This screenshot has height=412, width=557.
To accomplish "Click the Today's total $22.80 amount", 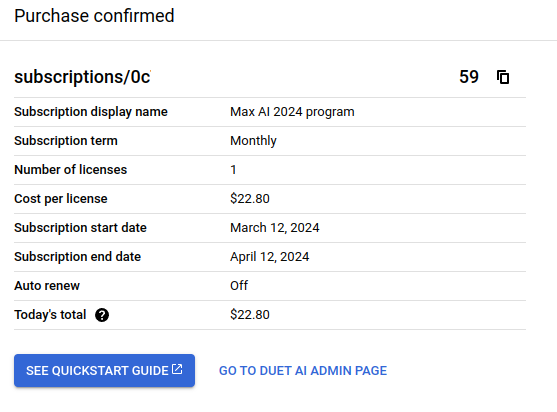I will tap(250, 315).
